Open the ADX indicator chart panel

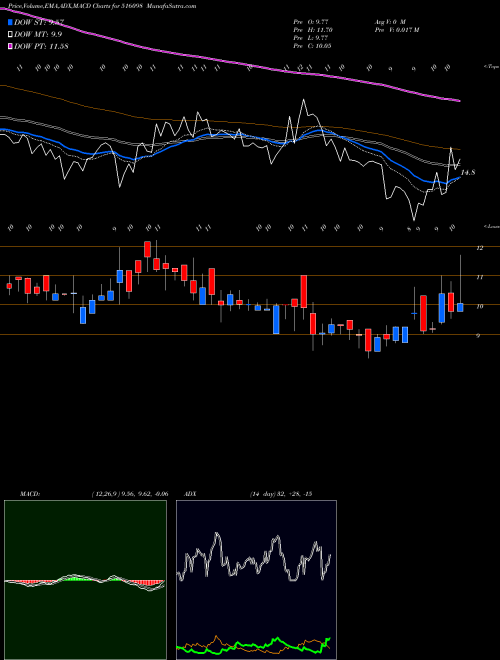256,580
